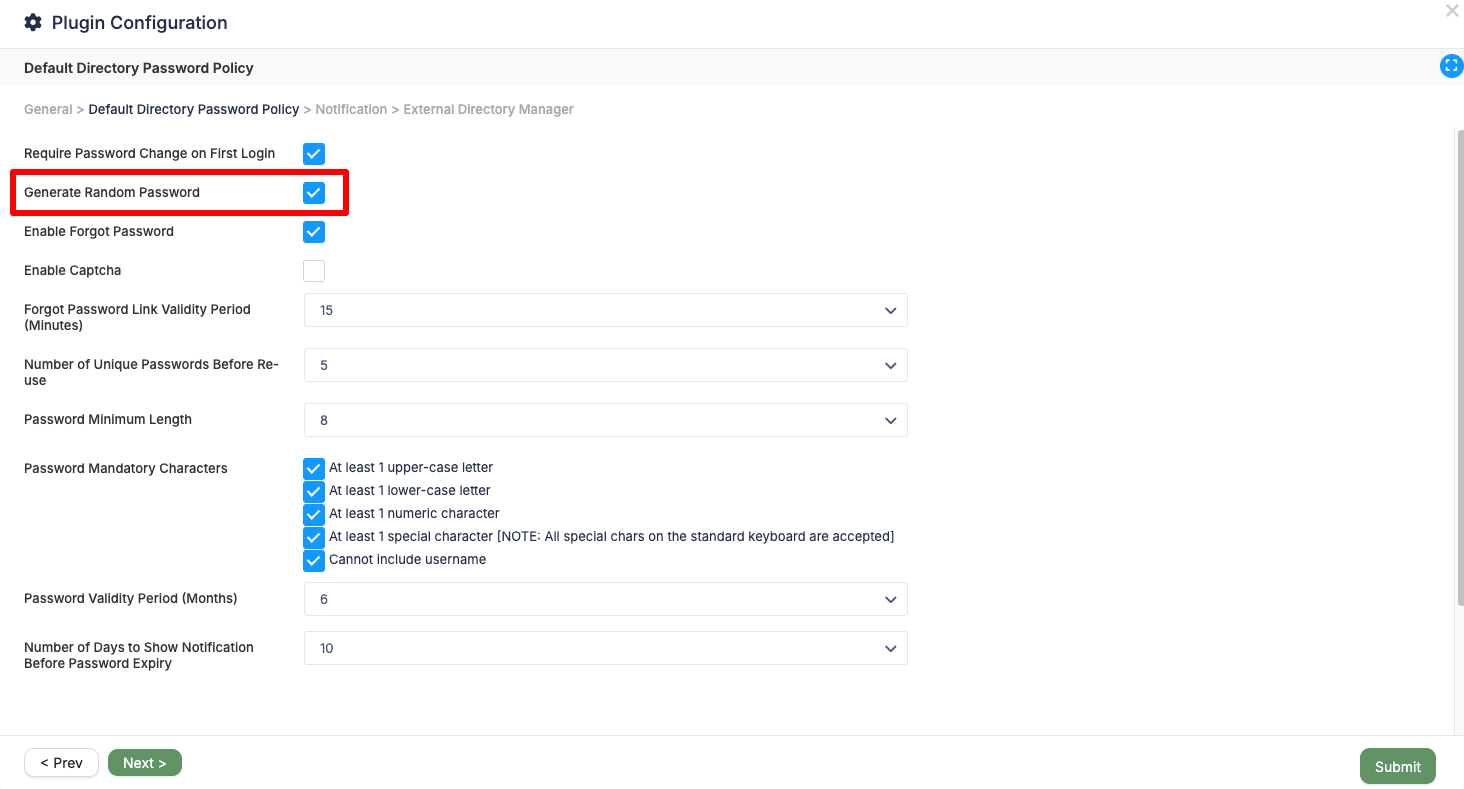
Task: Click the Plugin Configuration gear icon
Action: click(33, 22)
